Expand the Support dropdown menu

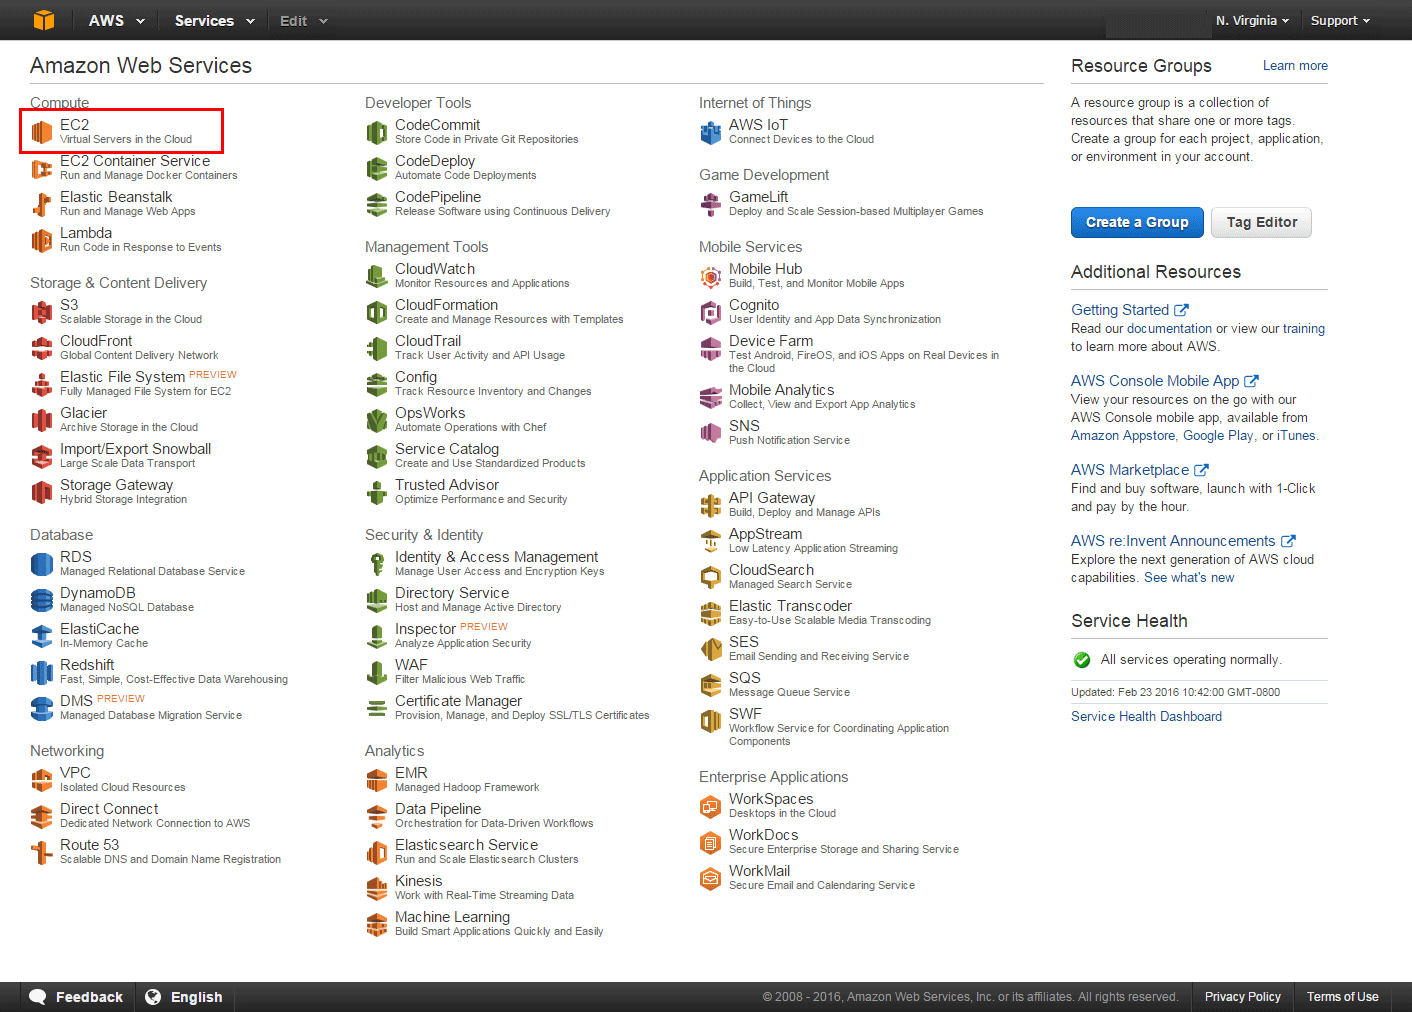[x=1340, y=20]
